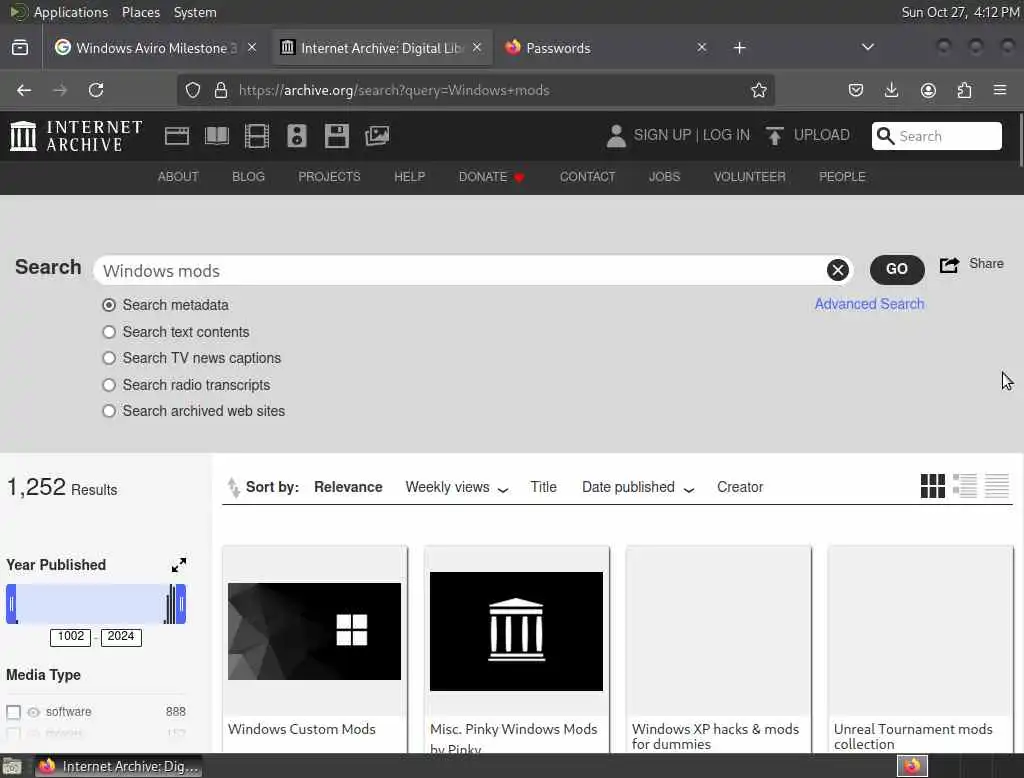Open the Video film strip icon

pyautogui.click(x=257, y=136)
